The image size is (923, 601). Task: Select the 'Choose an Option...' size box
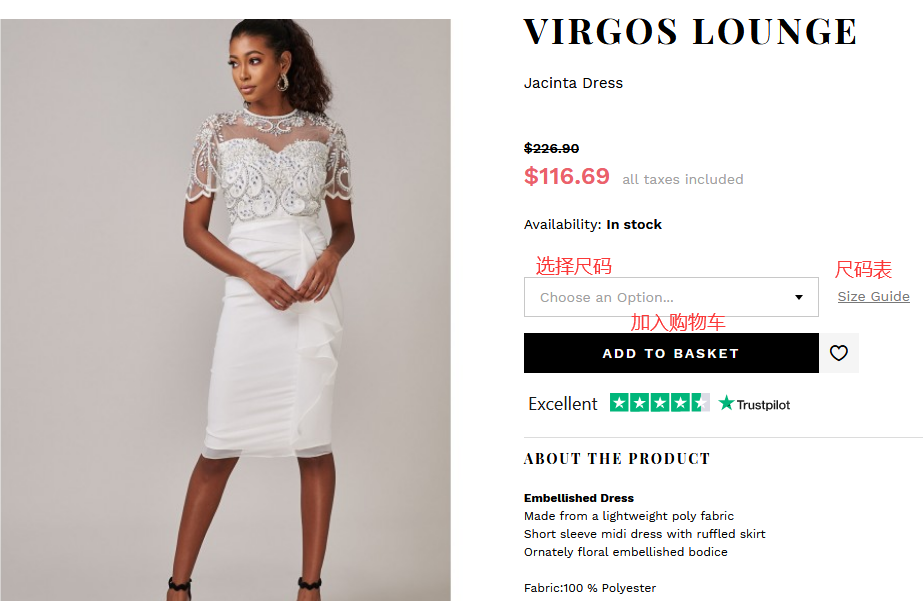pos(671,297)
